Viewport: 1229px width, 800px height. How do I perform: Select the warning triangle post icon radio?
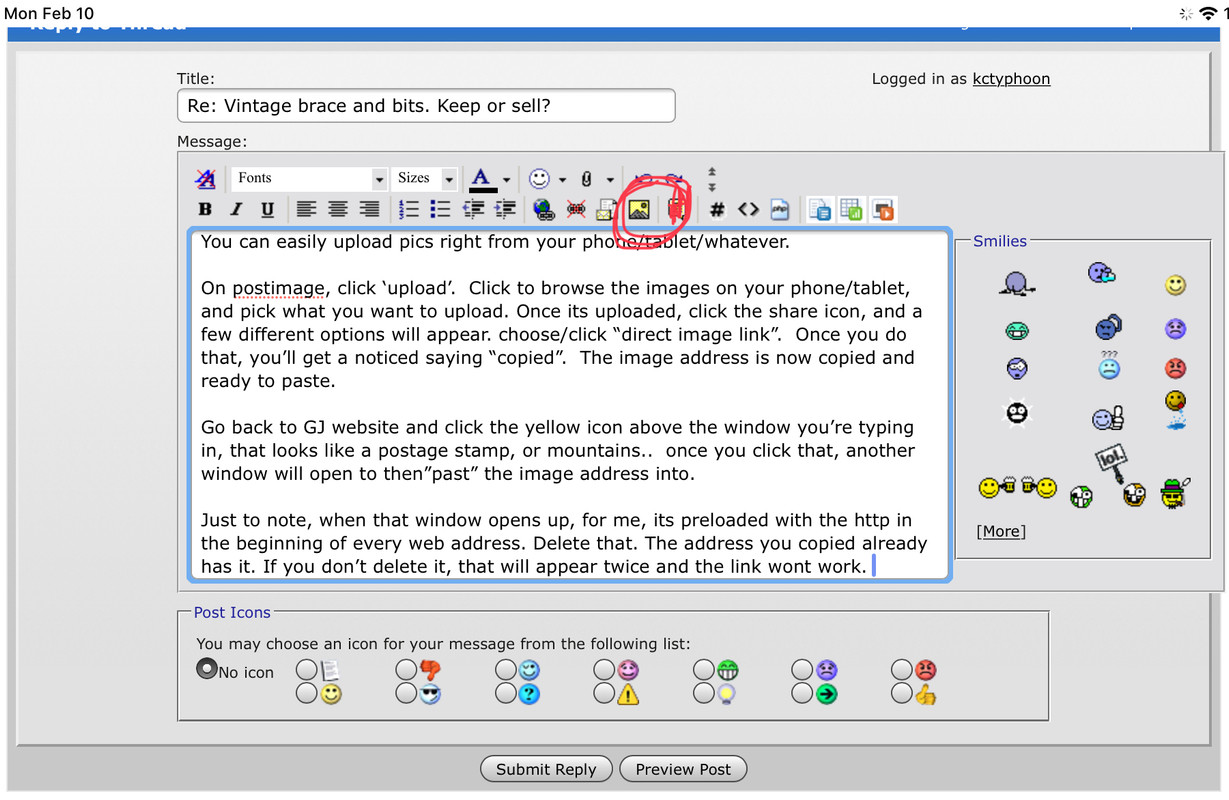[604, 693]
